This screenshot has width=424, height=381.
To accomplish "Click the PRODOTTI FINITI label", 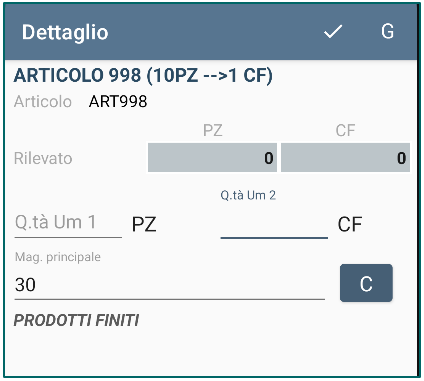I will (76, 320).
